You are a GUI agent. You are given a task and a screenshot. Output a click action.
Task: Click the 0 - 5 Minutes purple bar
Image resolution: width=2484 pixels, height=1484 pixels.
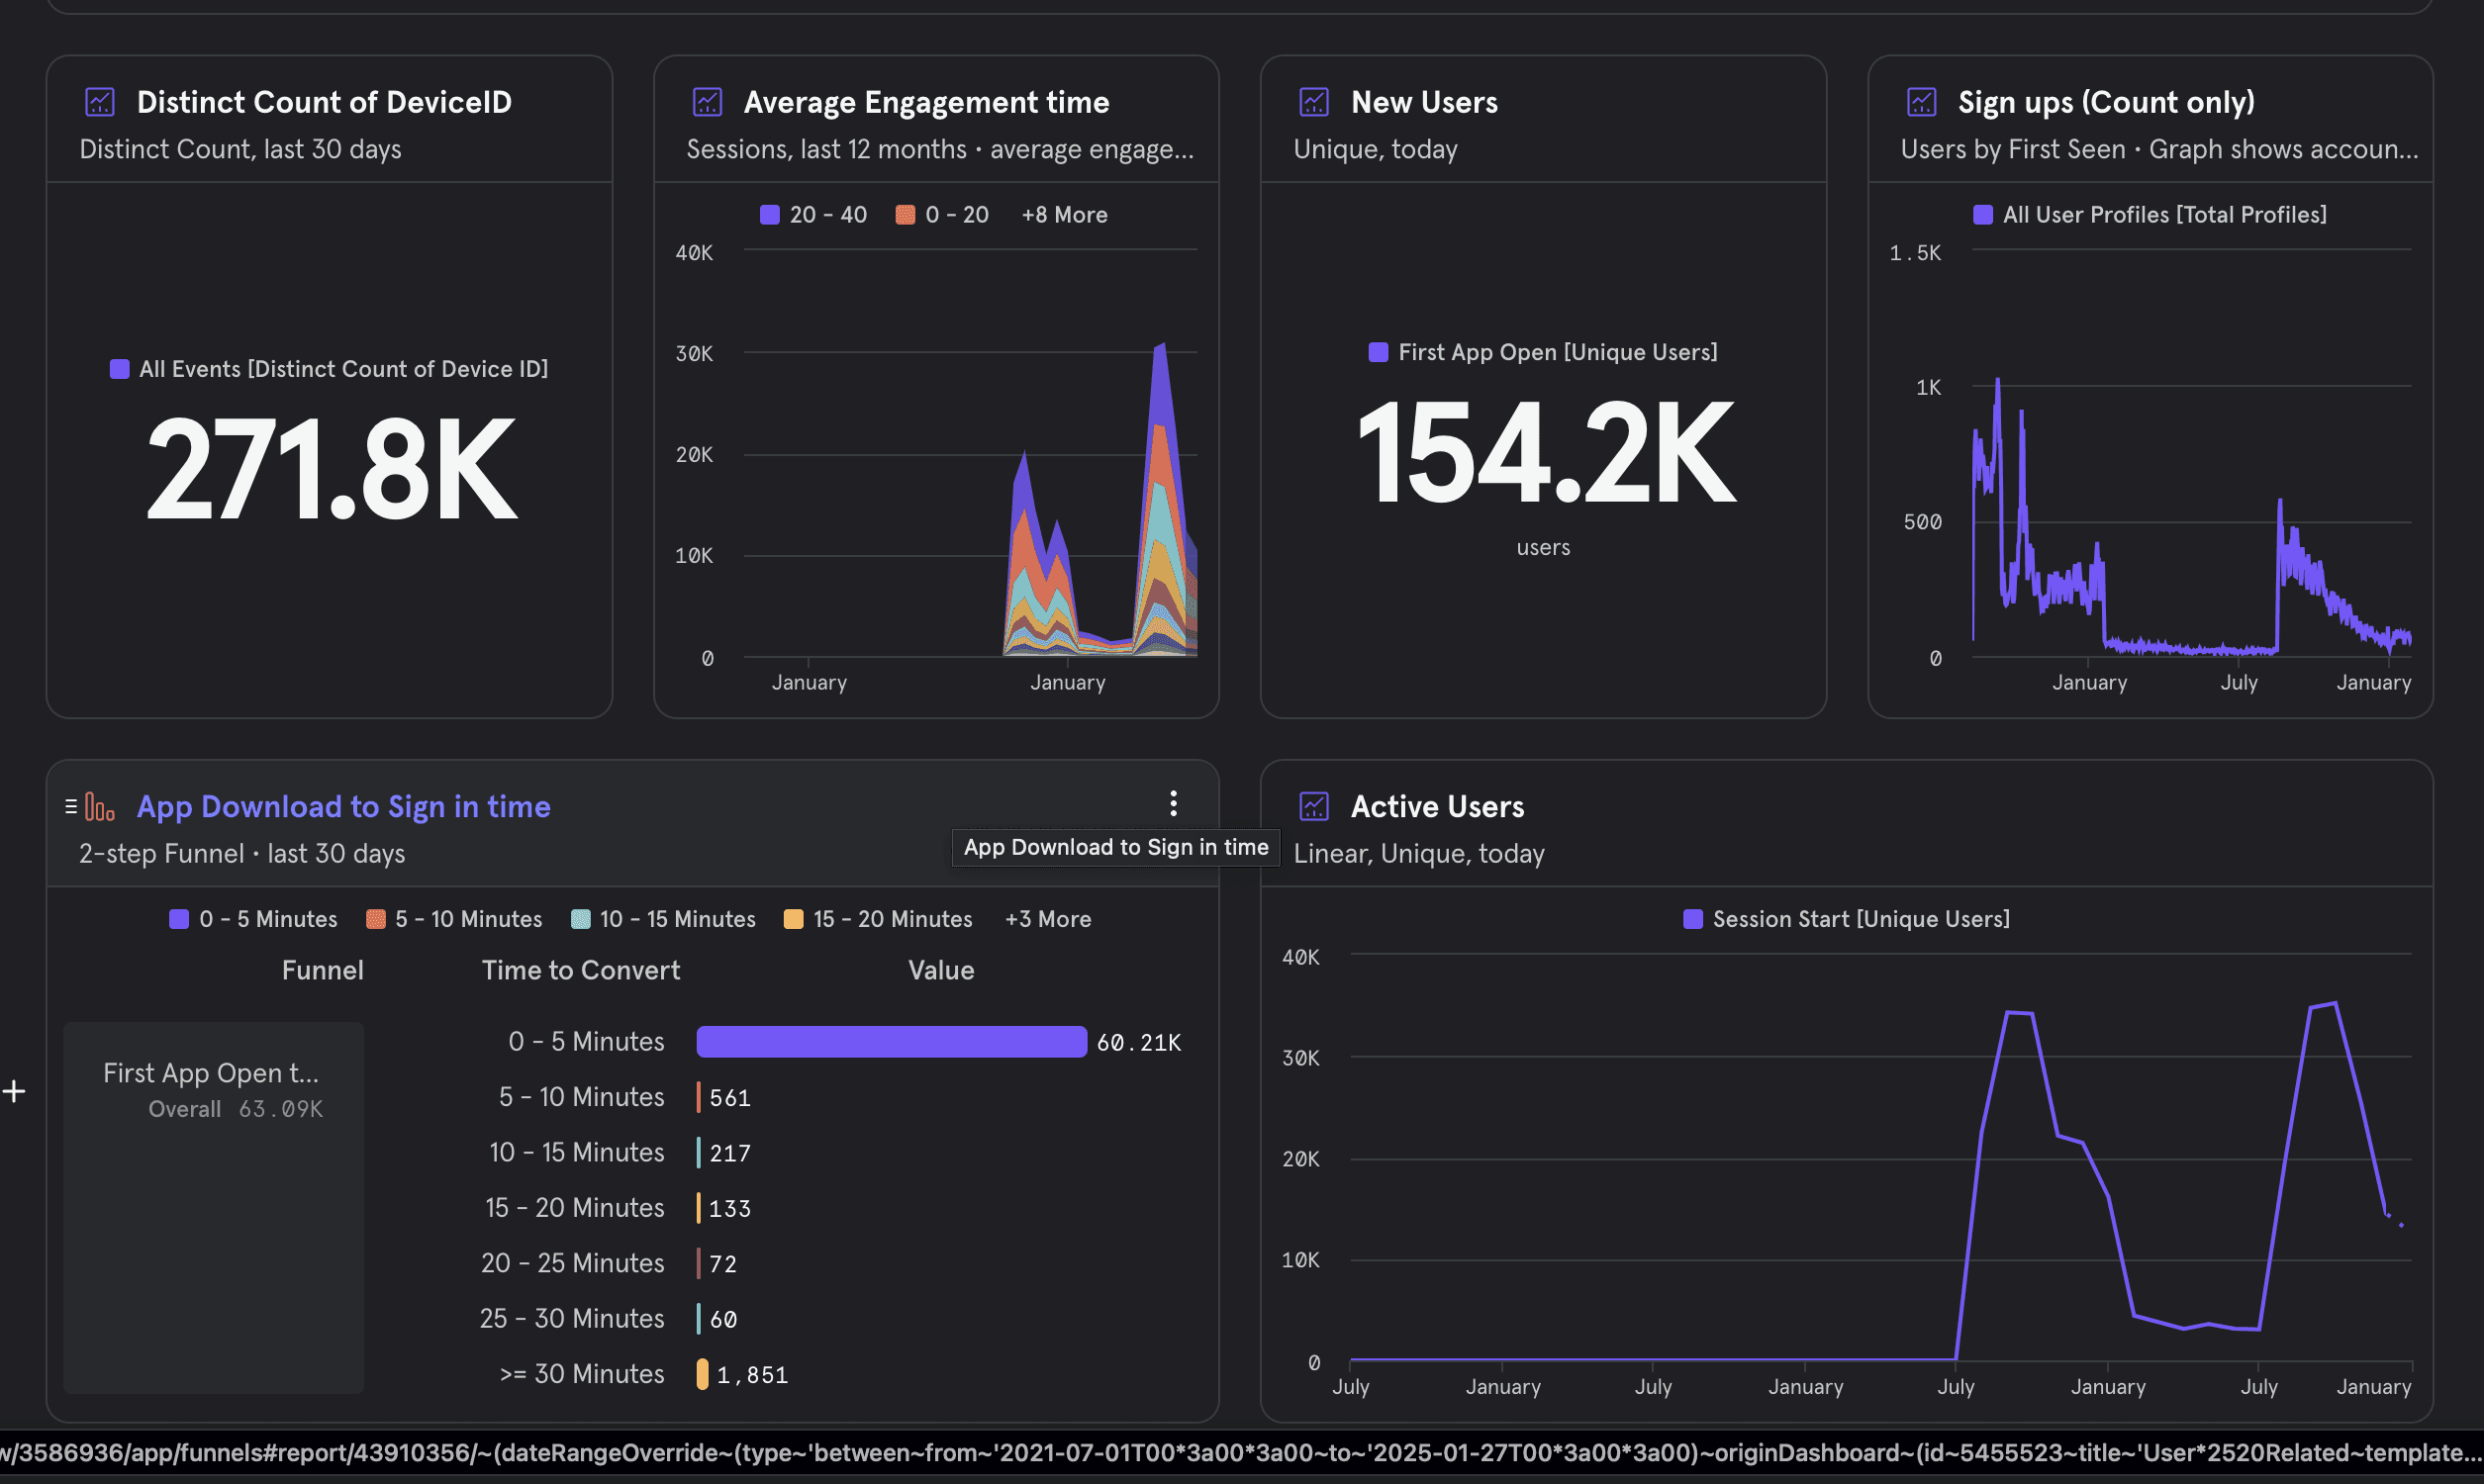click(891, 1042)
